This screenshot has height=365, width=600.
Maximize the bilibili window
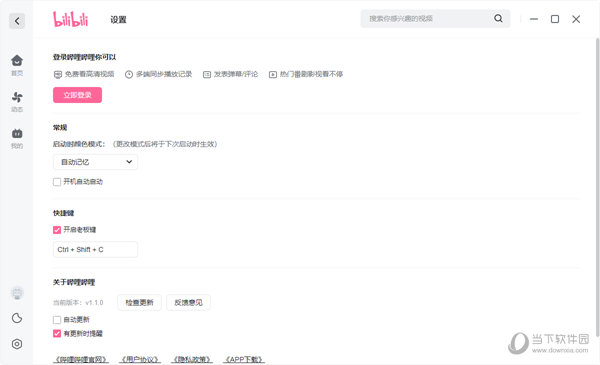click(555, 19)
